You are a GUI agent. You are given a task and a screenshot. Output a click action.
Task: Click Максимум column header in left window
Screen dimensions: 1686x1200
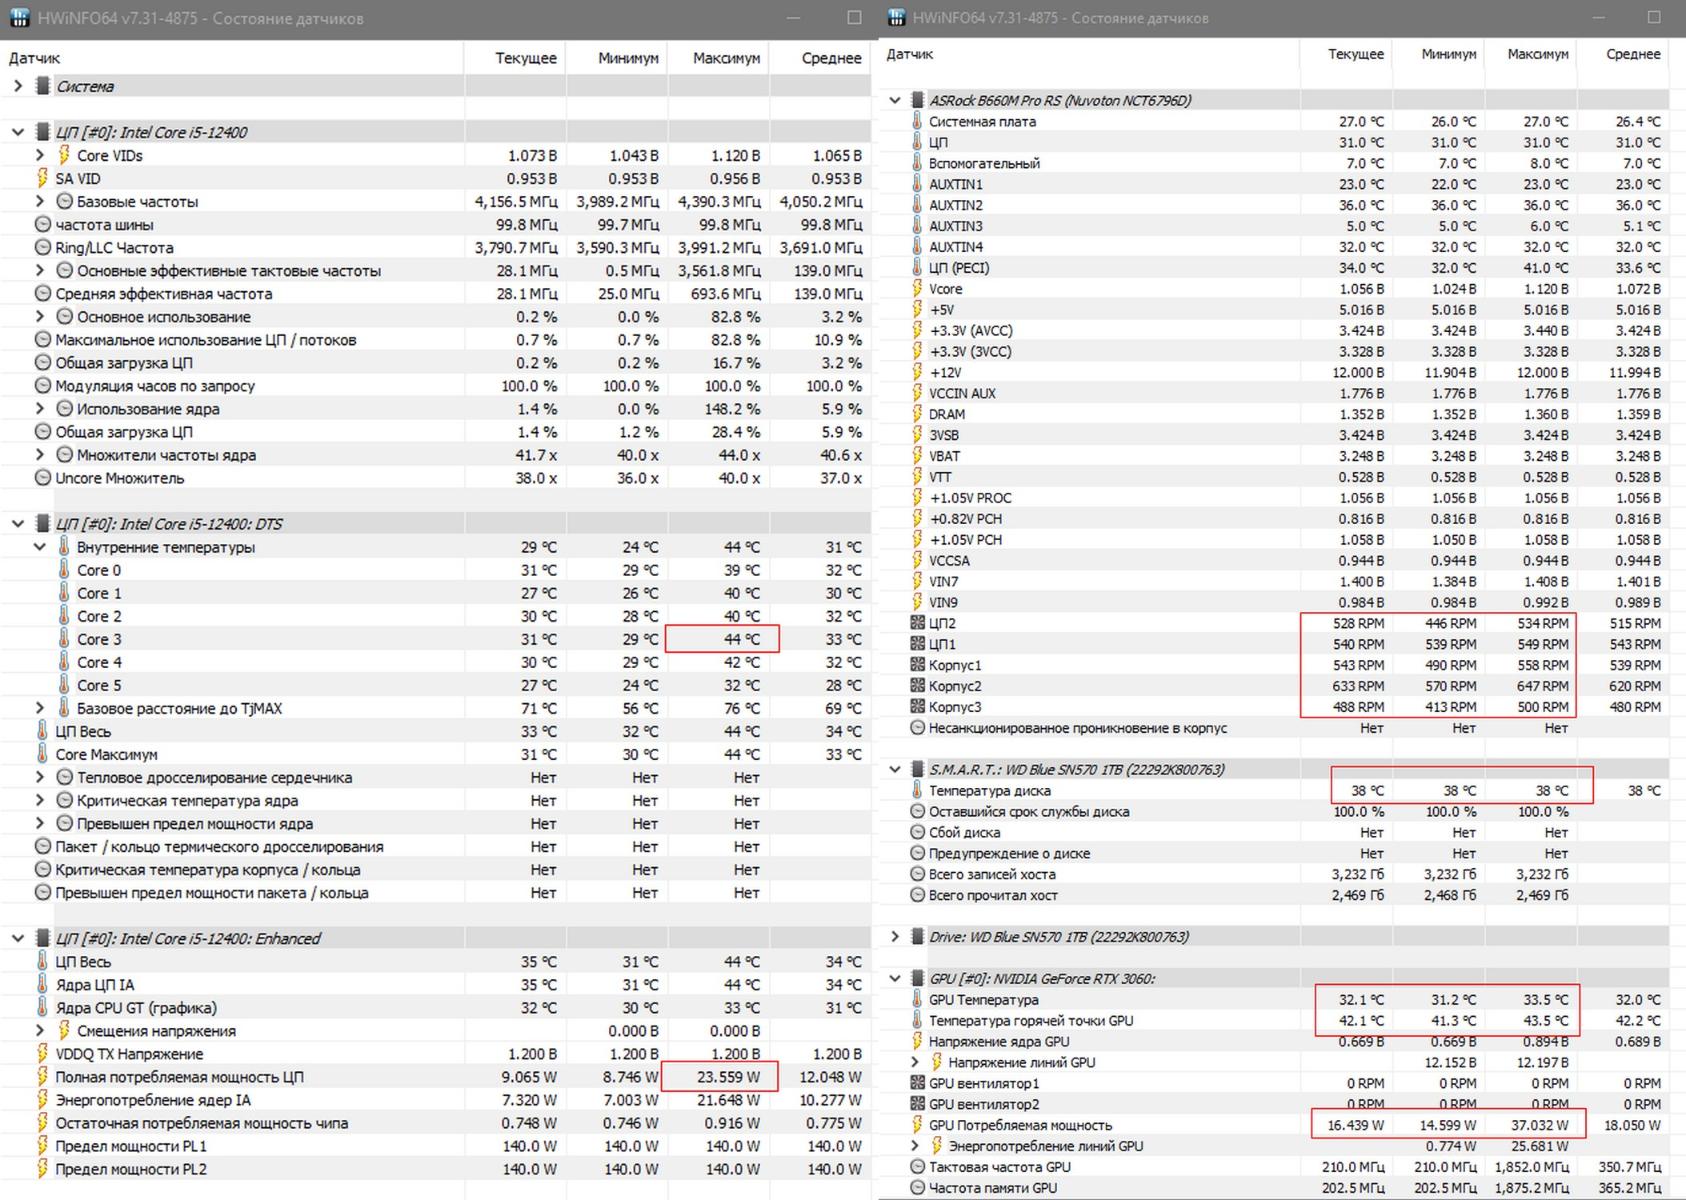pyautogui.click(x=727, y=58)
